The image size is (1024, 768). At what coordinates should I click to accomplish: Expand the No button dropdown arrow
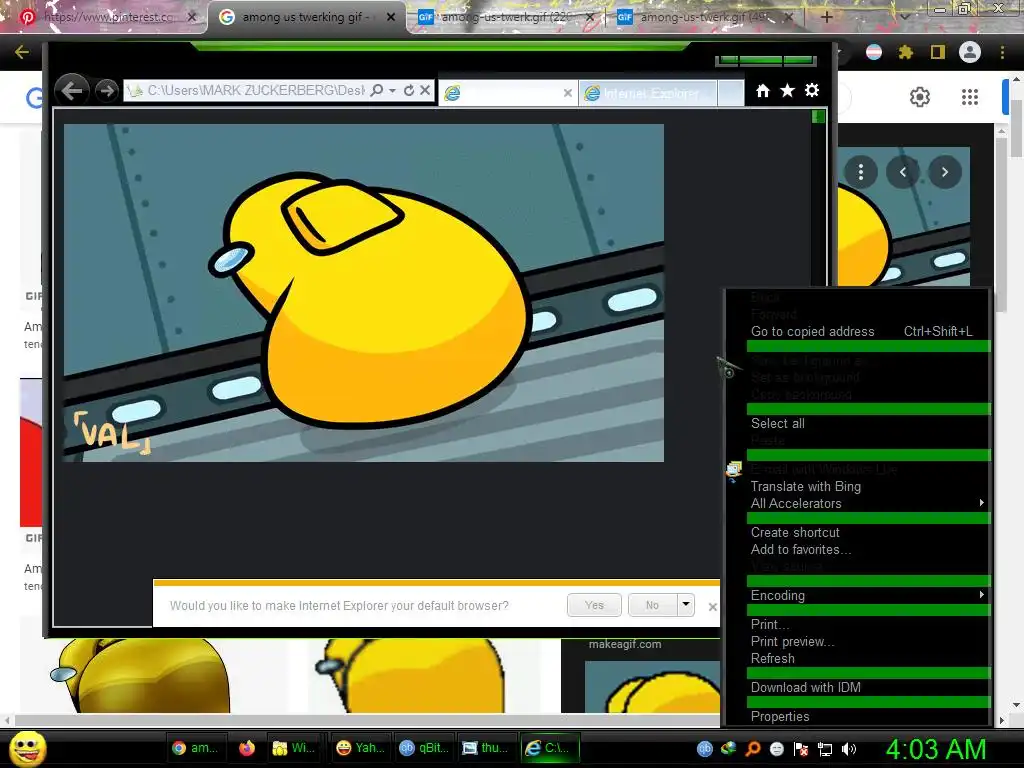pyautogui.click(x=686, y=605)
